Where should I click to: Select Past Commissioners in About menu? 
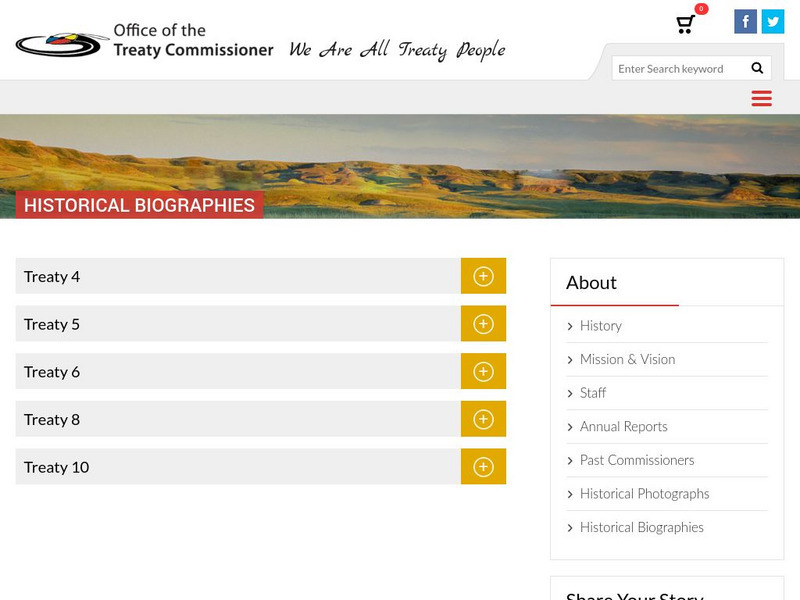[638, 460]
